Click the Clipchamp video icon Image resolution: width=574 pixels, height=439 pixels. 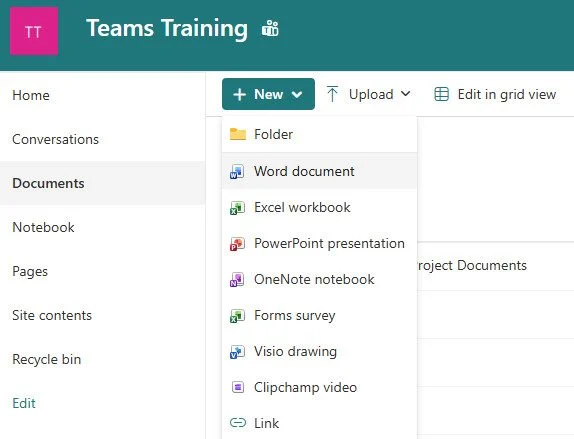[238, 387]
